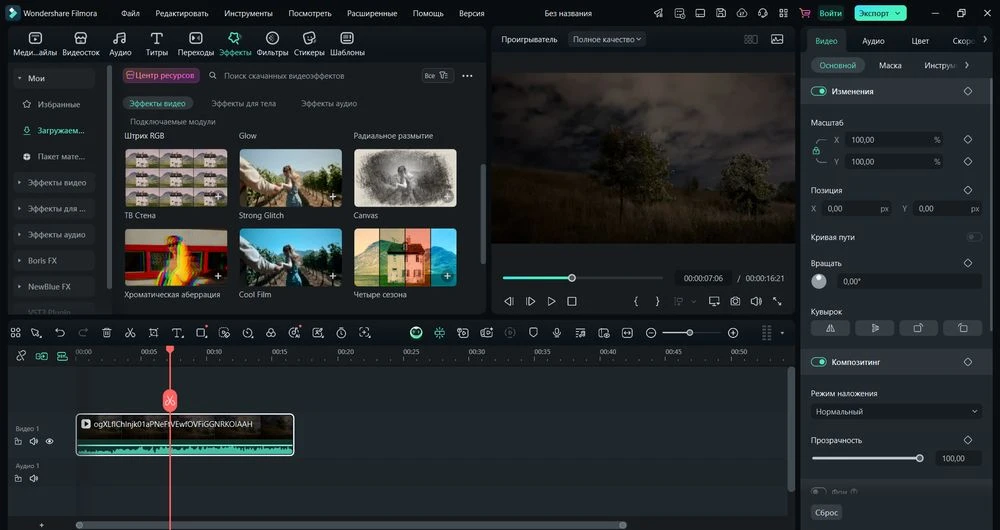
Task: Click the delete trash icon in timeline toolbar
Action: pyautogui.click(x=106, y=332)
